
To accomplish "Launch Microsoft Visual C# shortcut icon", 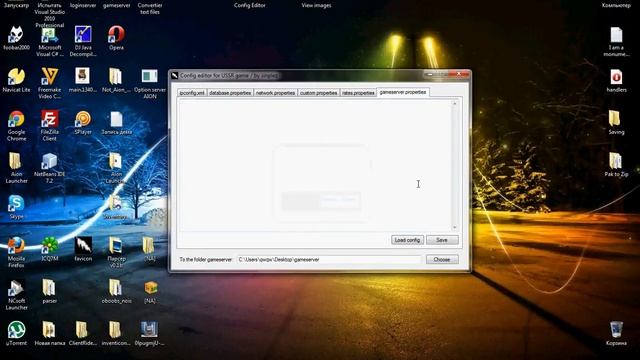I will [50, 35].
